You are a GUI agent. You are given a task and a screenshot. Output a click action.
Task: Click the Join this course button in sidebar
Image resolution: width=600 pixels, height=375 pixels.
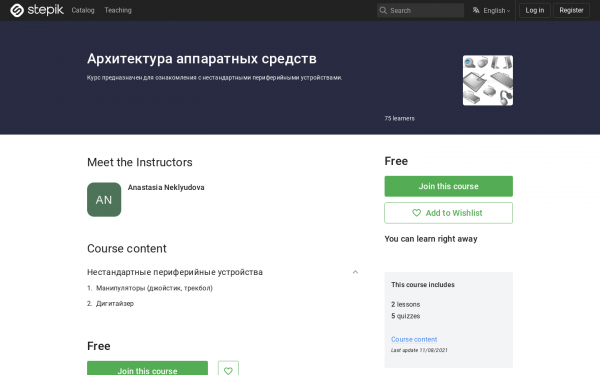click(448, 186)
